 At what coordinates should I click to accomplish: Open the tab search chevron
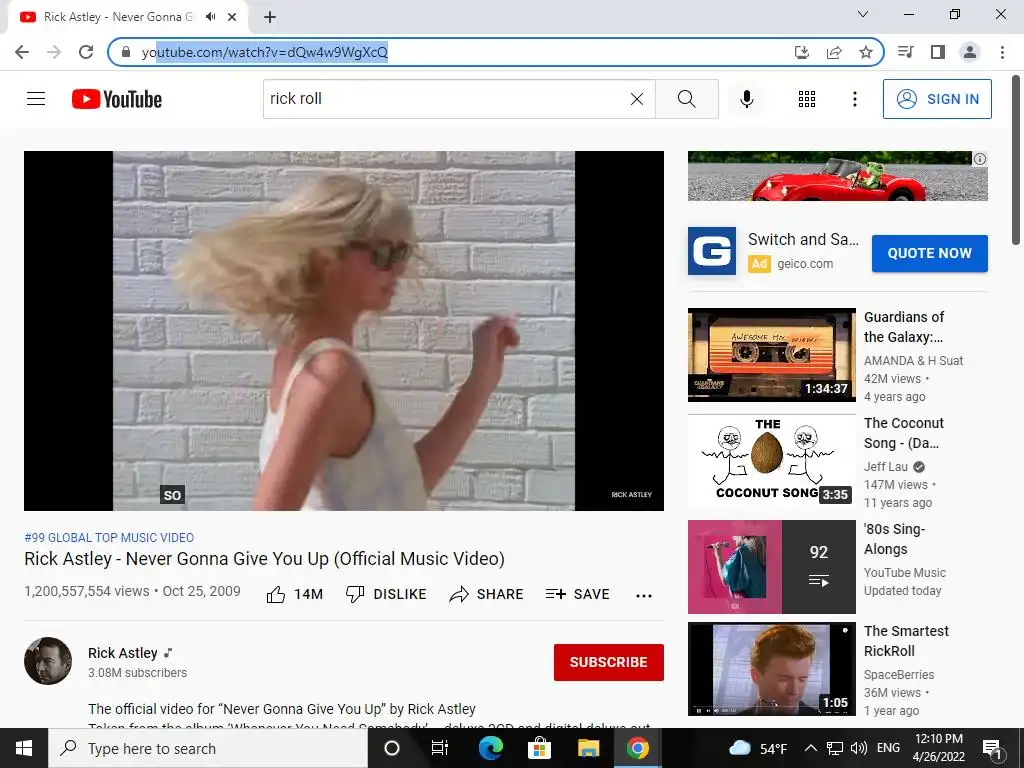(863, 14)
